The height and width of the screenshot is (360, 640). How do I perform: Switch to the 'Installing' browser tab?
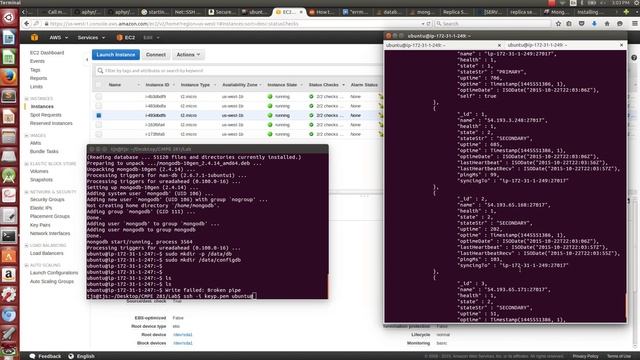[x=590, y=12]
